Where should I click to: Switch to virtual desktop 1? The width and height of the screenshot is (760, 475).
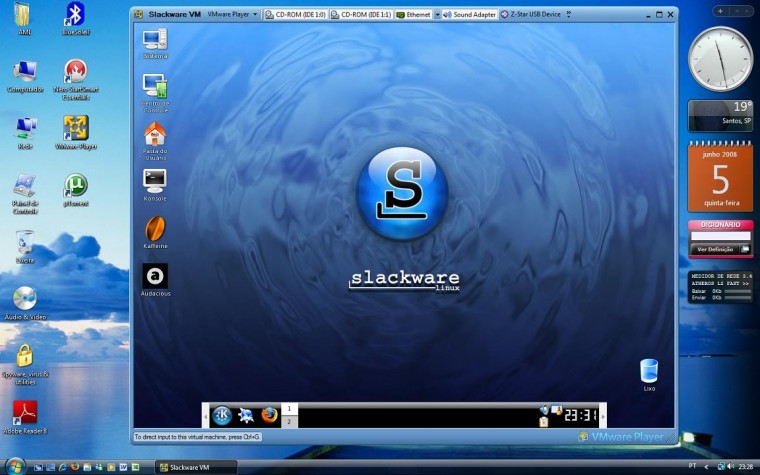pos(289,409)
